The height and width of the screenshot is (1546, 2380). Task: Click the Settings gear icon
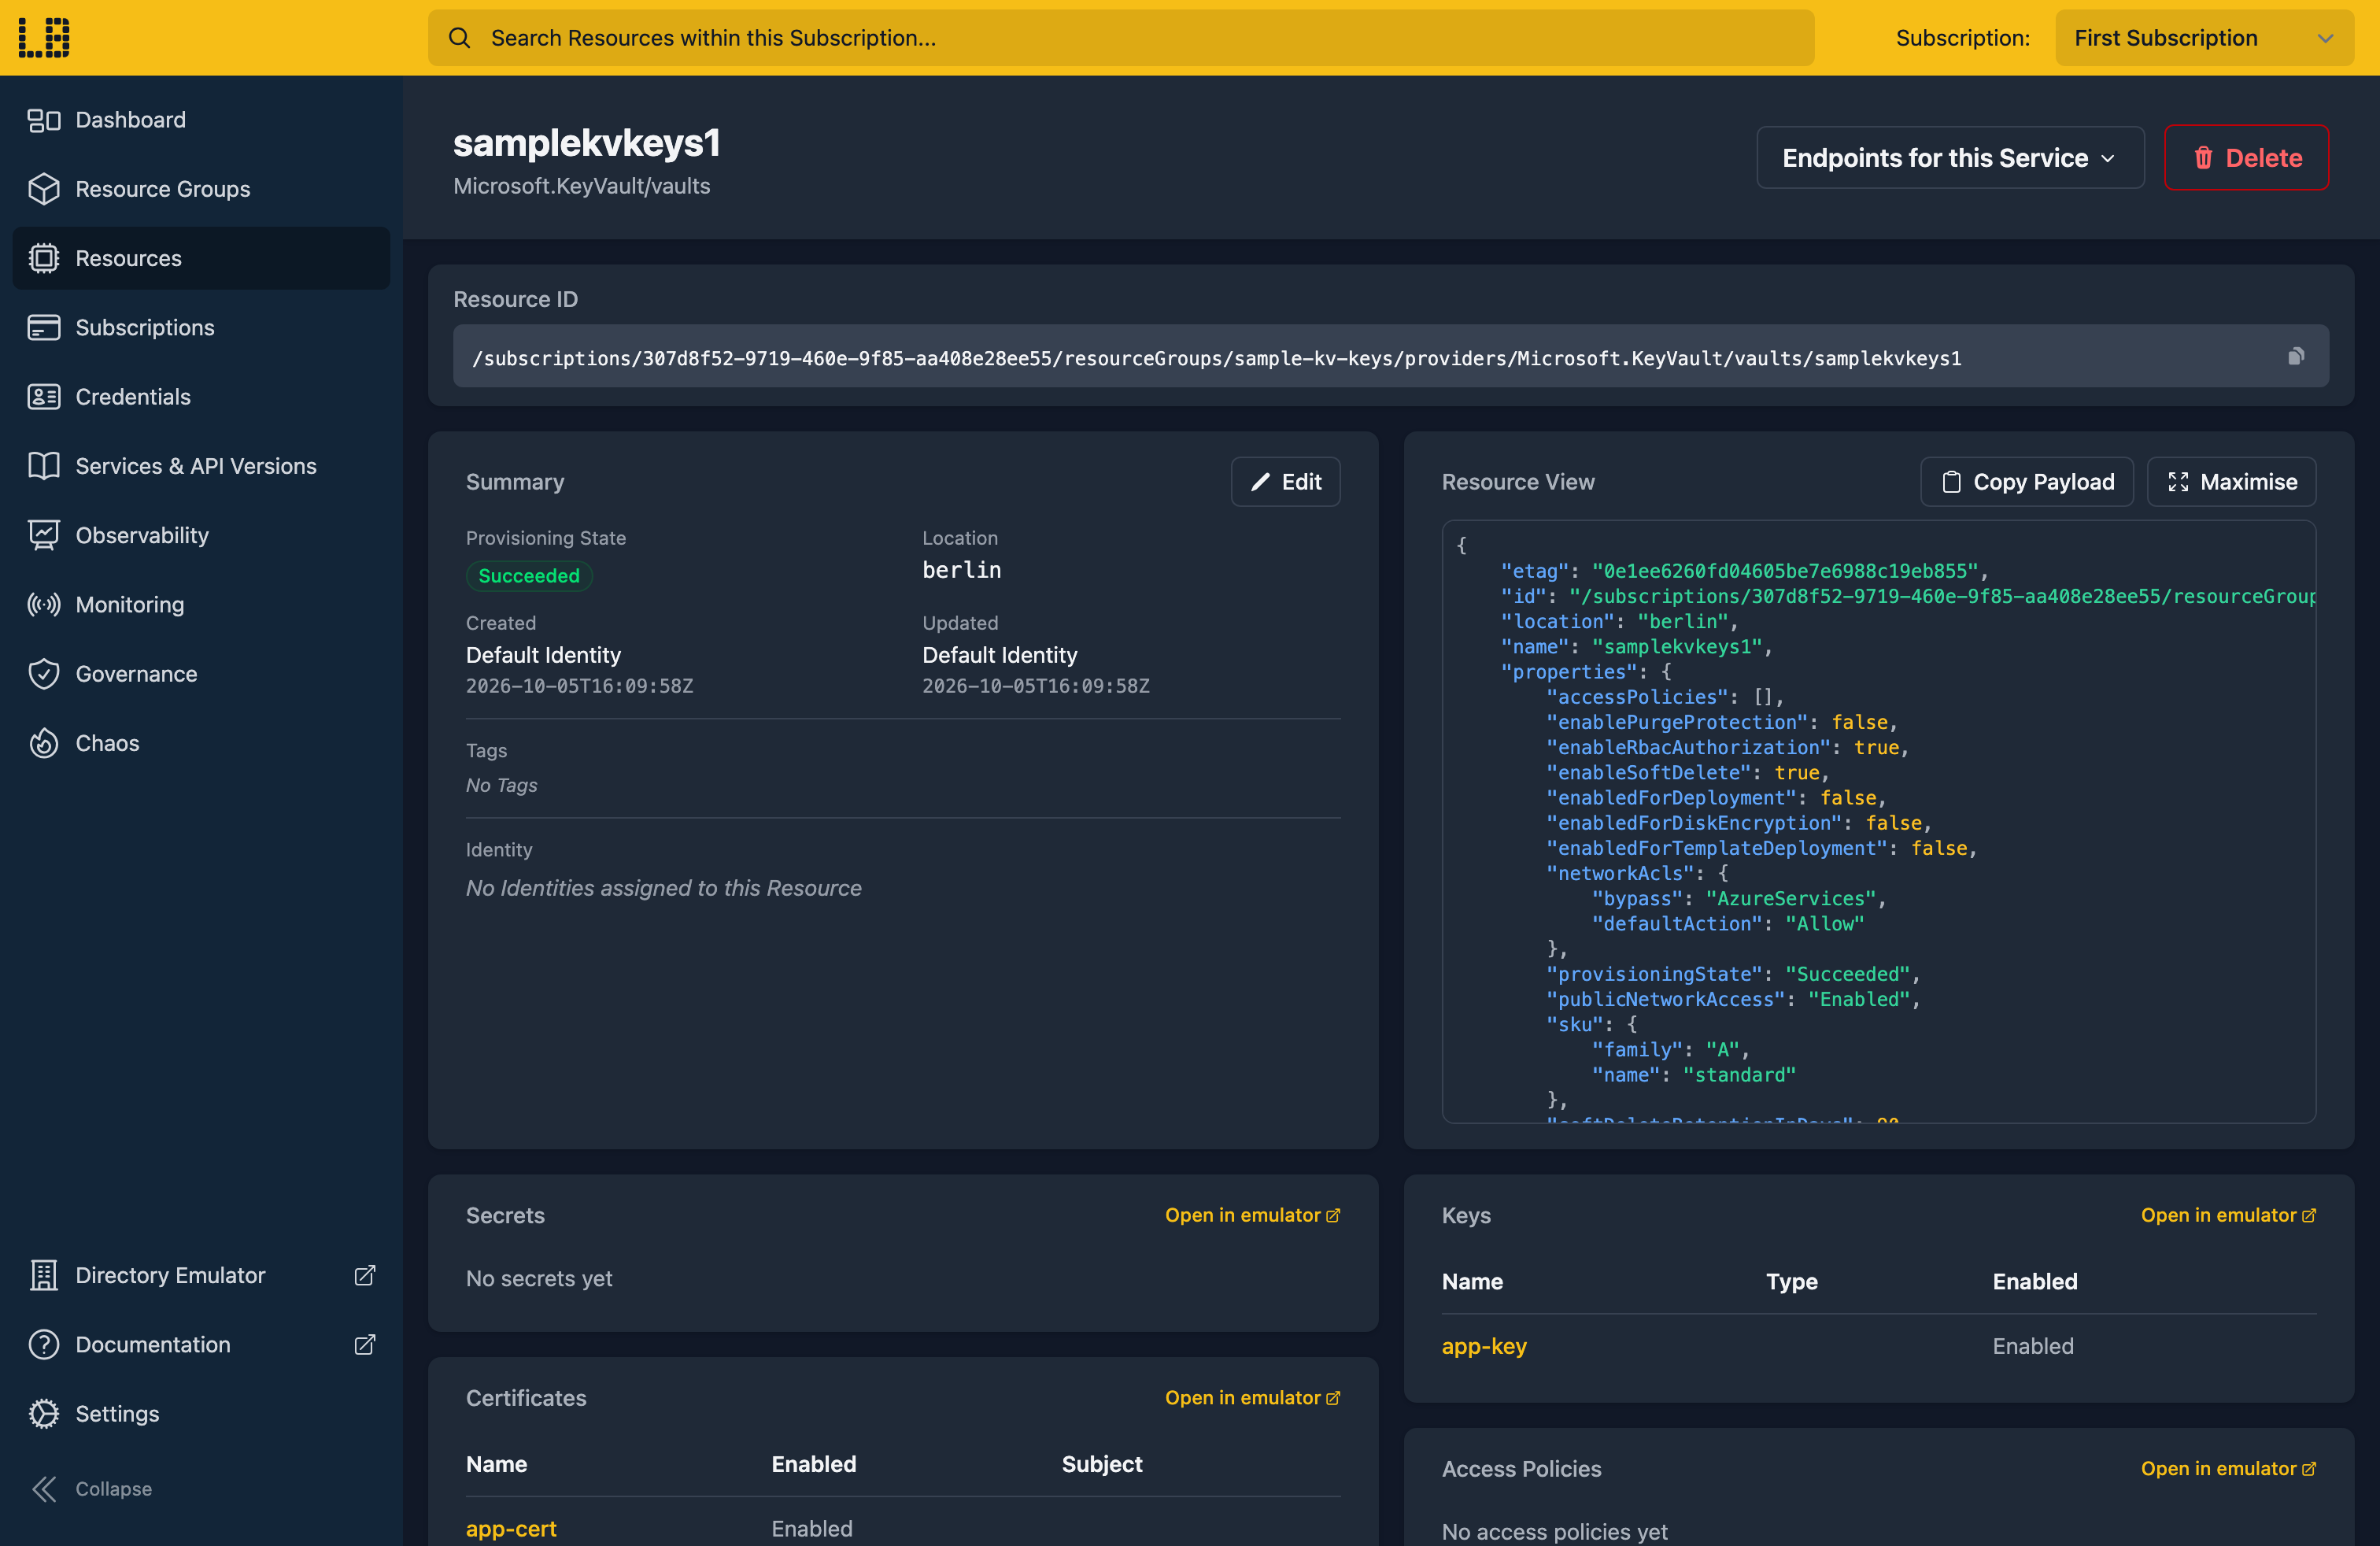(44, 1413)
